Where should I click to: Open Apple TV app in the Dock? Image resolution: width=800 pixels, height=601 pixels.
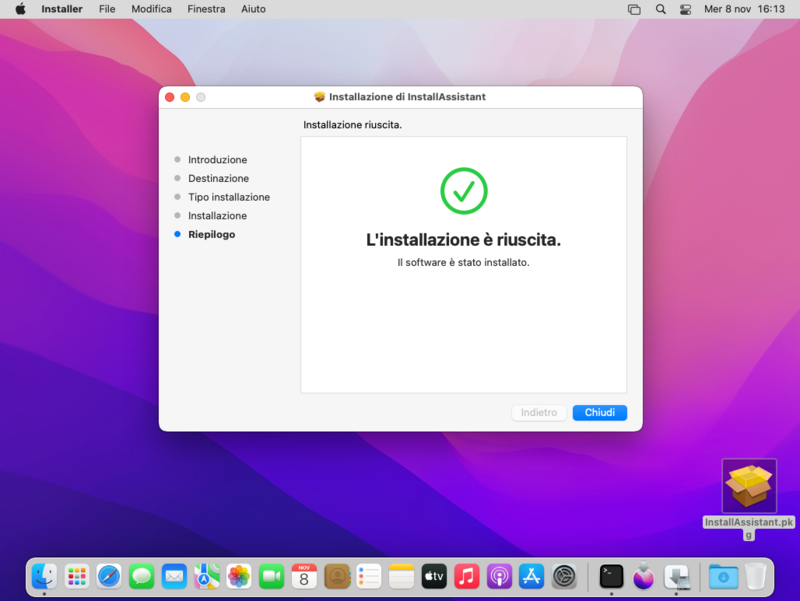tap(434, 577)
